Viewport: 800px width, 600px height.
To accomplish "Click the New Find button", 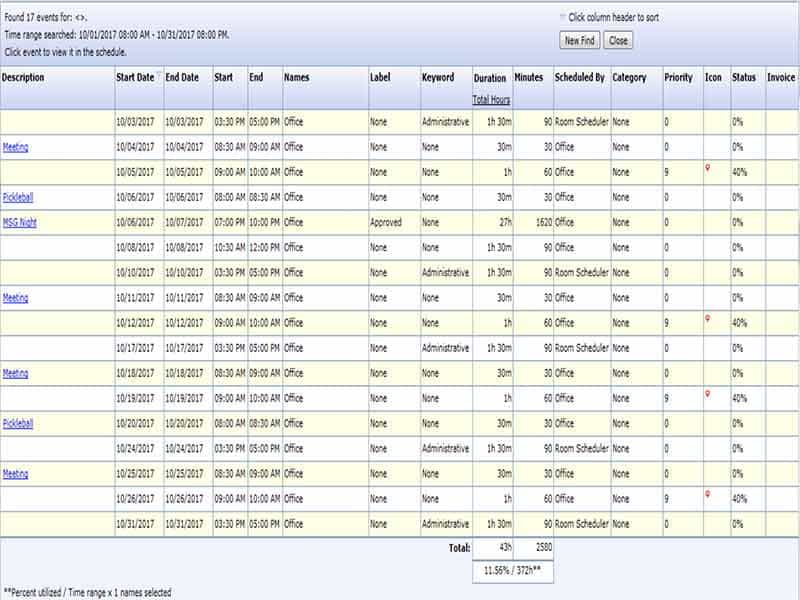I will pyautogui.click(x=580, y=41).
